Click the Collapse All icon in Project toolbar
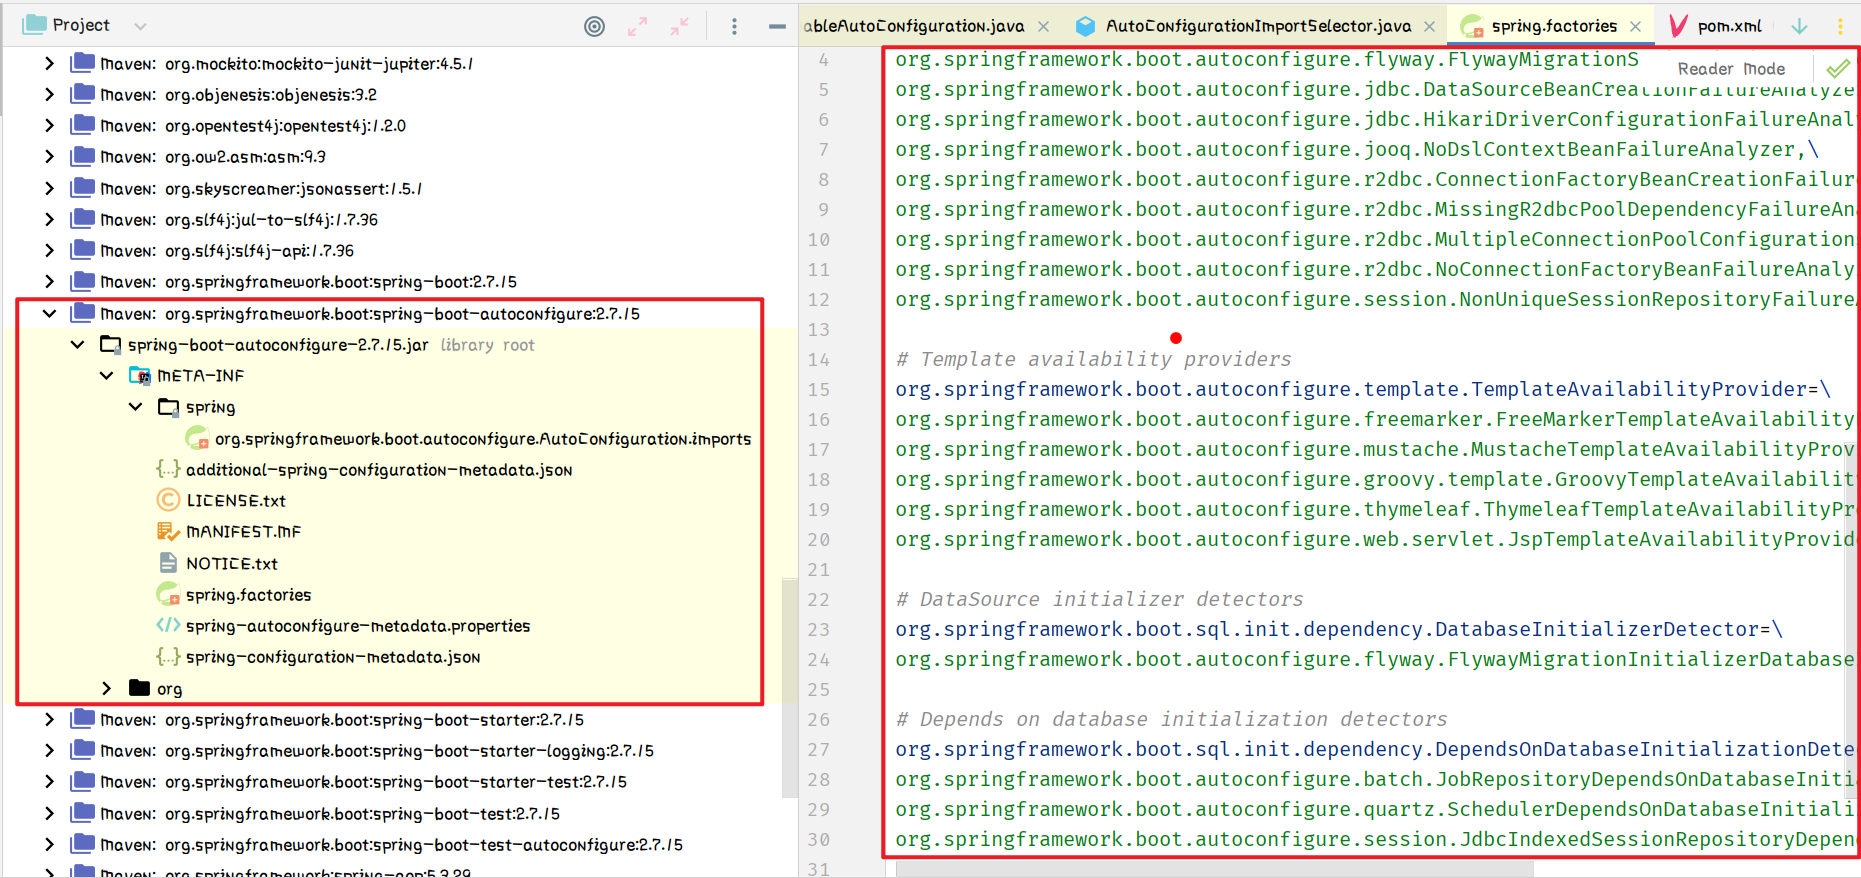The height and width of the screenshot is (878, 1861). click(679, 26)
